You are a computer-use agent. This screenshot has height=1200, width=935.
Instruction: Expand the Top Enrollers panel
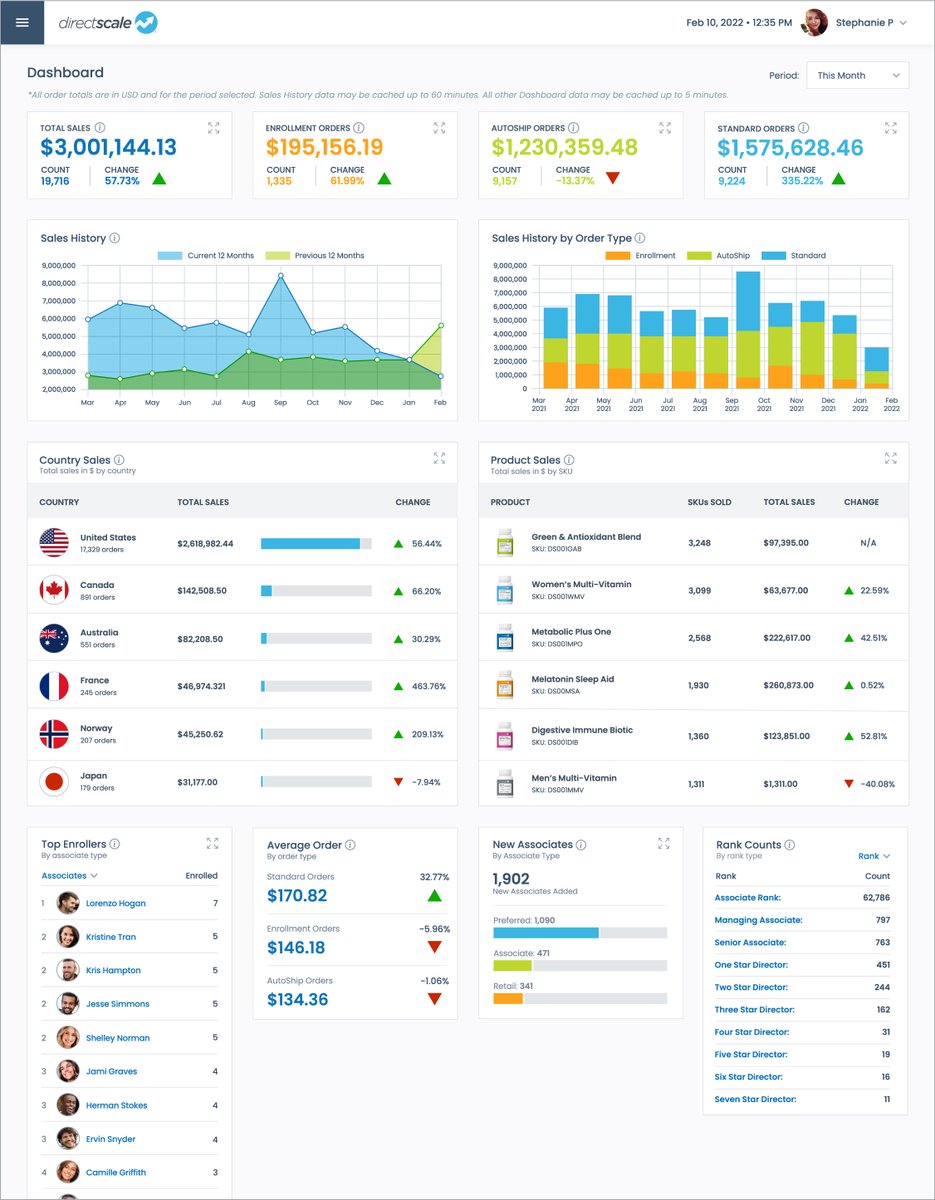(x=212, y=843)
